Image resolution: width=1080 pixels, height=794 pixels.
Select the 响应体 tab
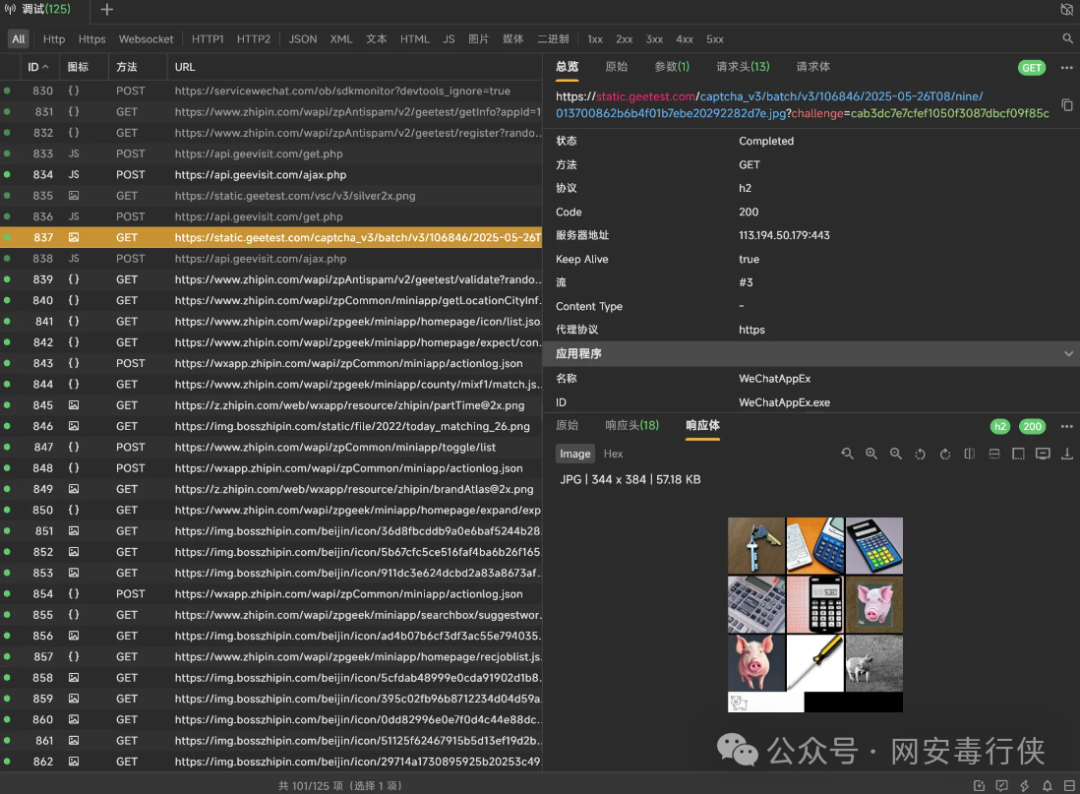pyautogui.click(x=703, y=426)
